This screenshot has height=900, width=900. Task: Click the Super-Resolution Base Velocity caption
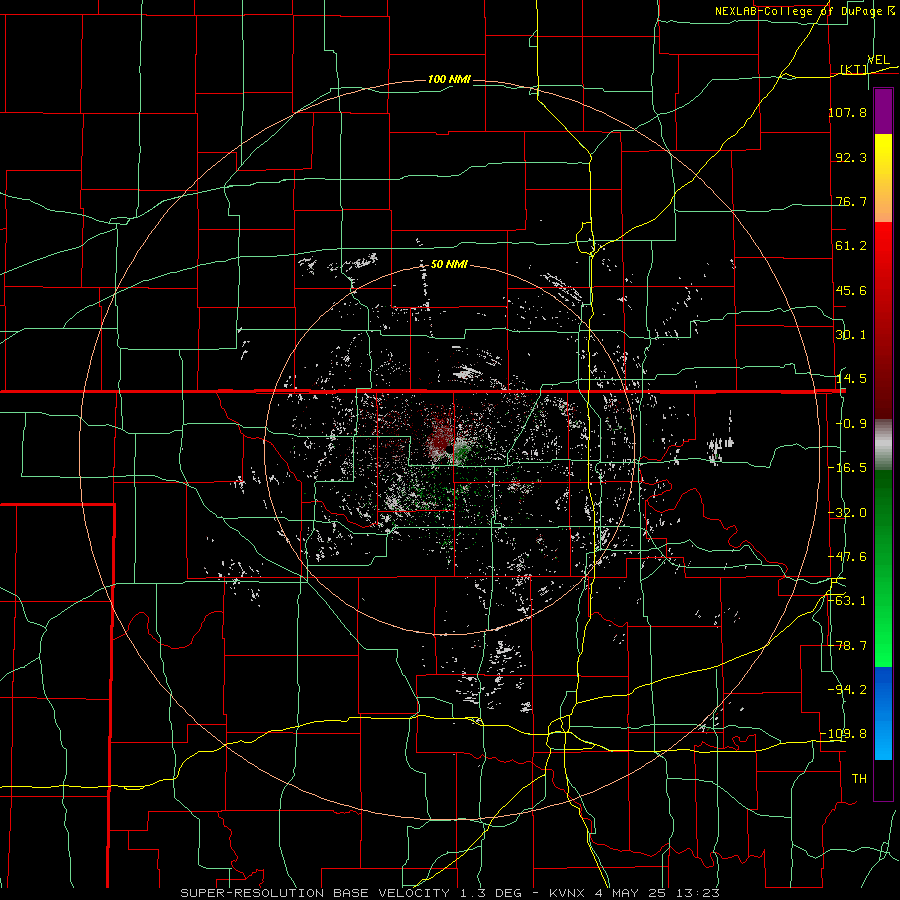point(449,893)
